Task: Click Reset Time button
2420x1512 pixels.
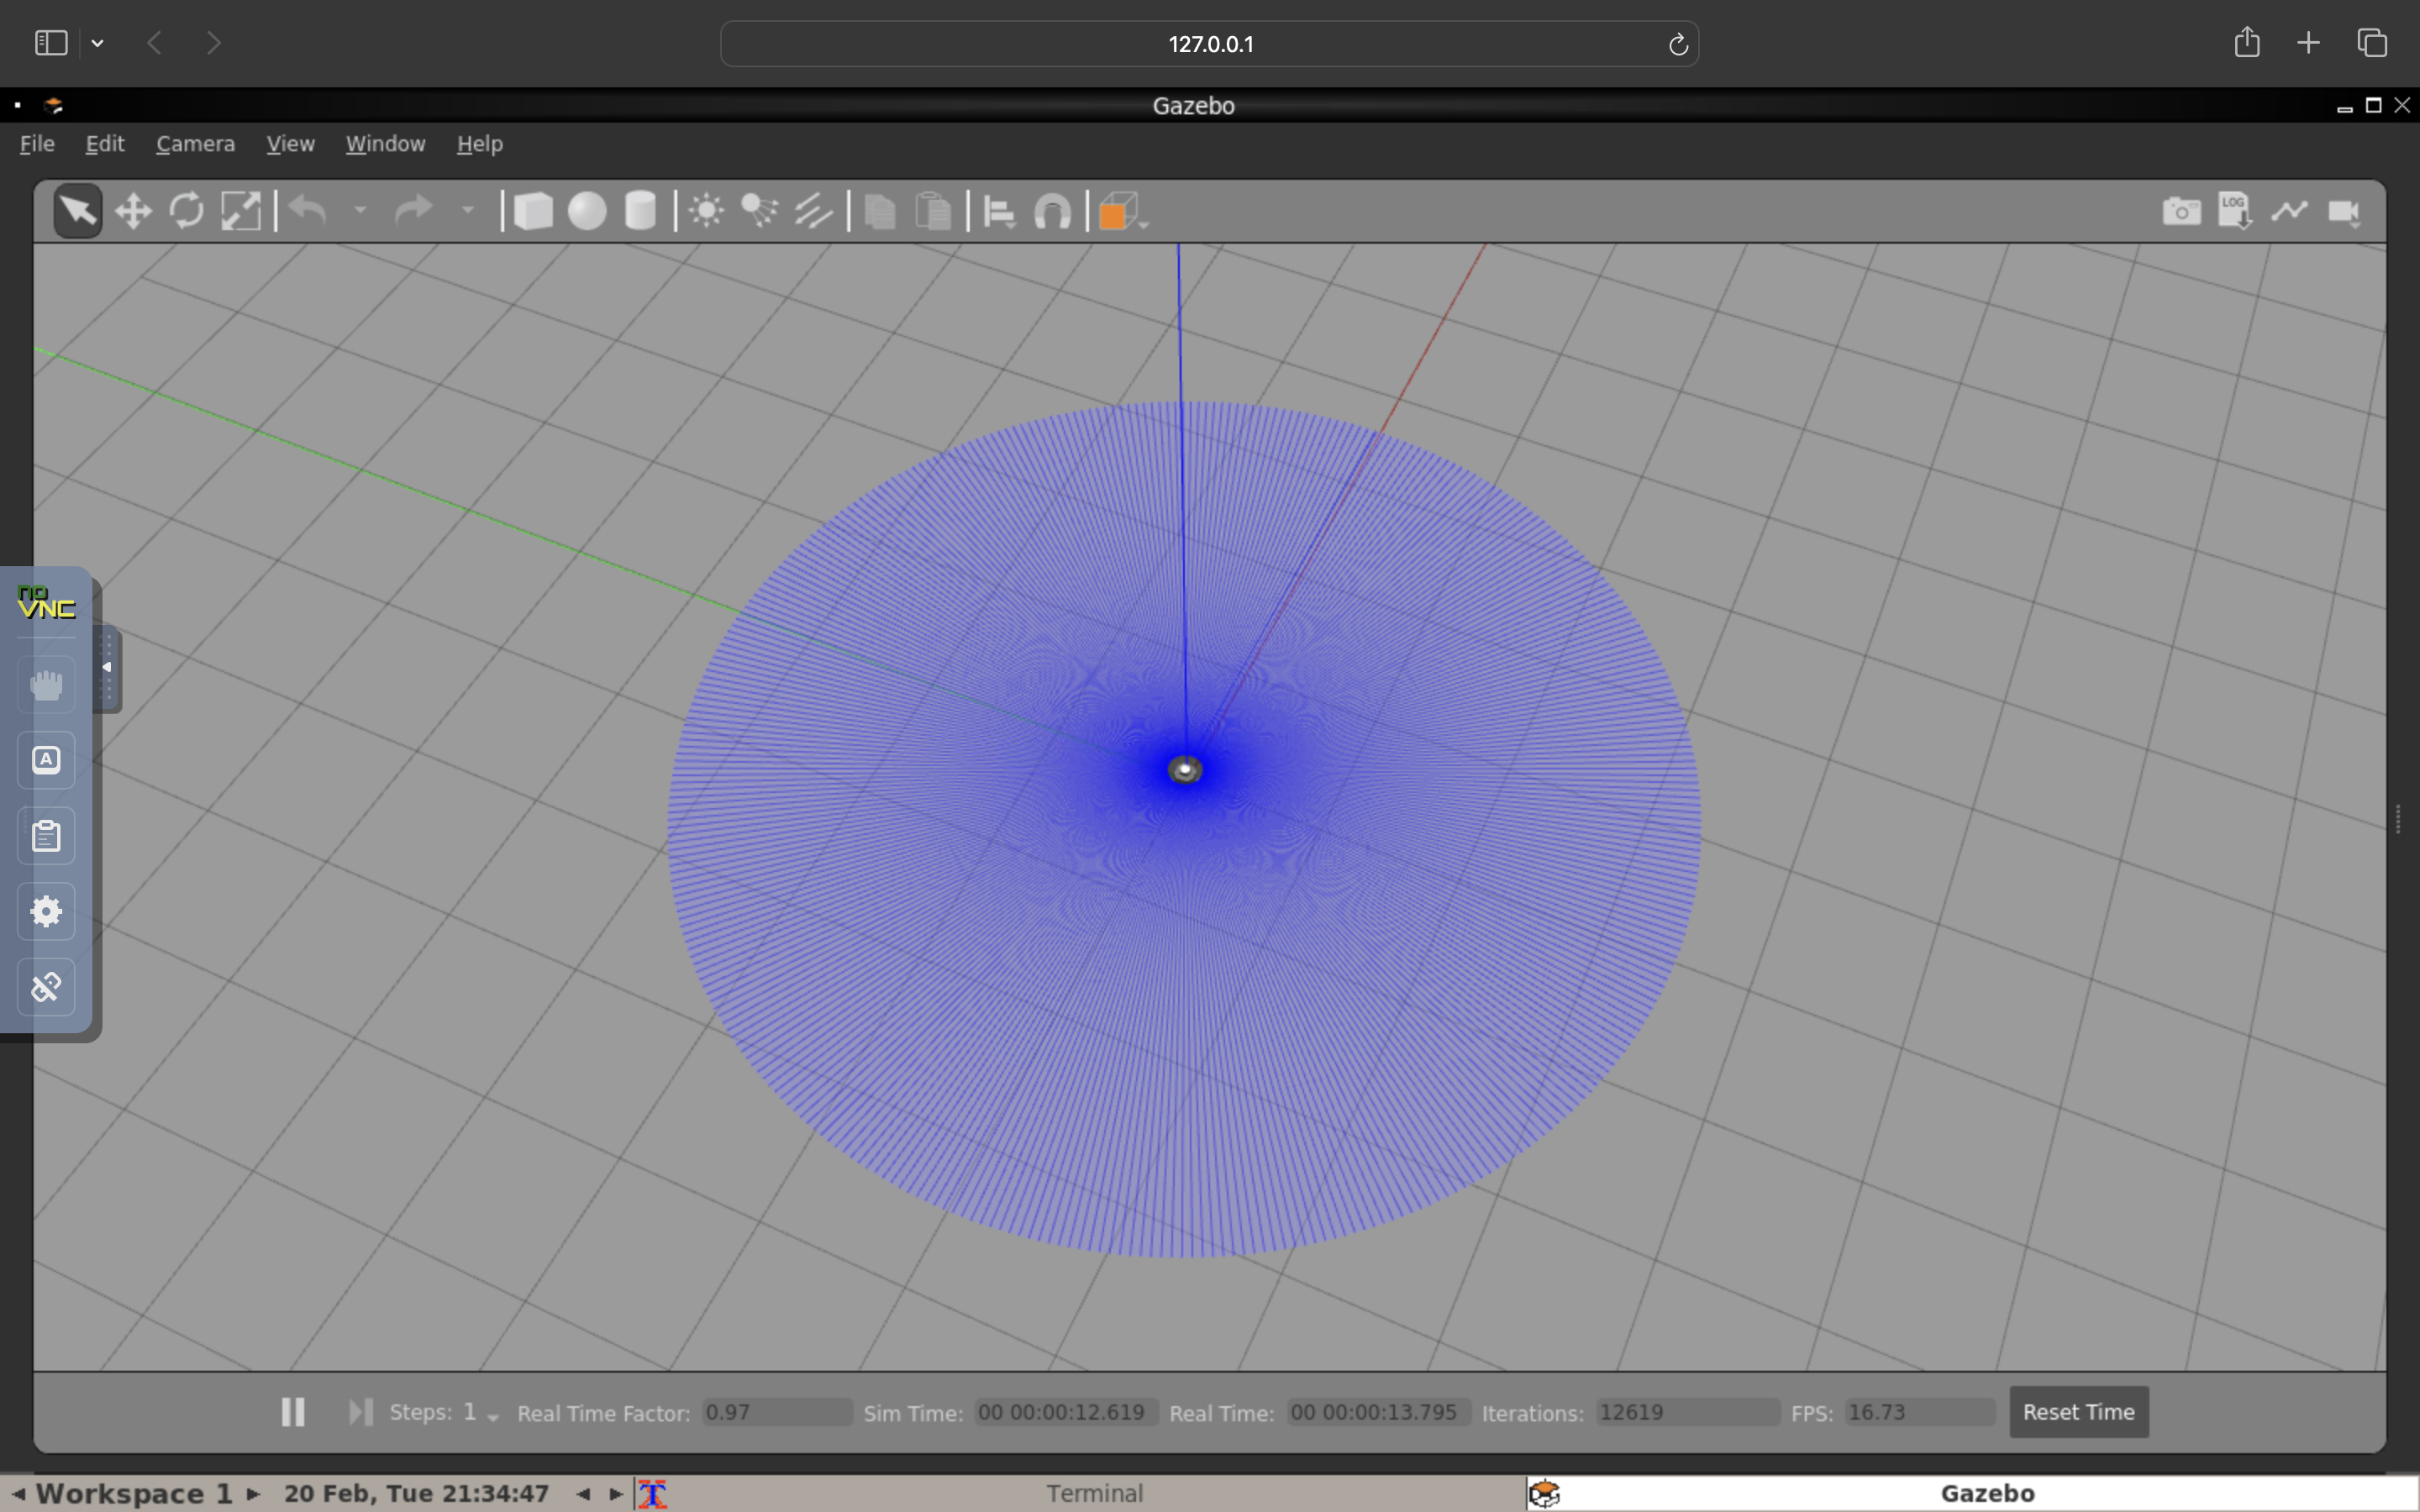Action: pos(2077,1411)
